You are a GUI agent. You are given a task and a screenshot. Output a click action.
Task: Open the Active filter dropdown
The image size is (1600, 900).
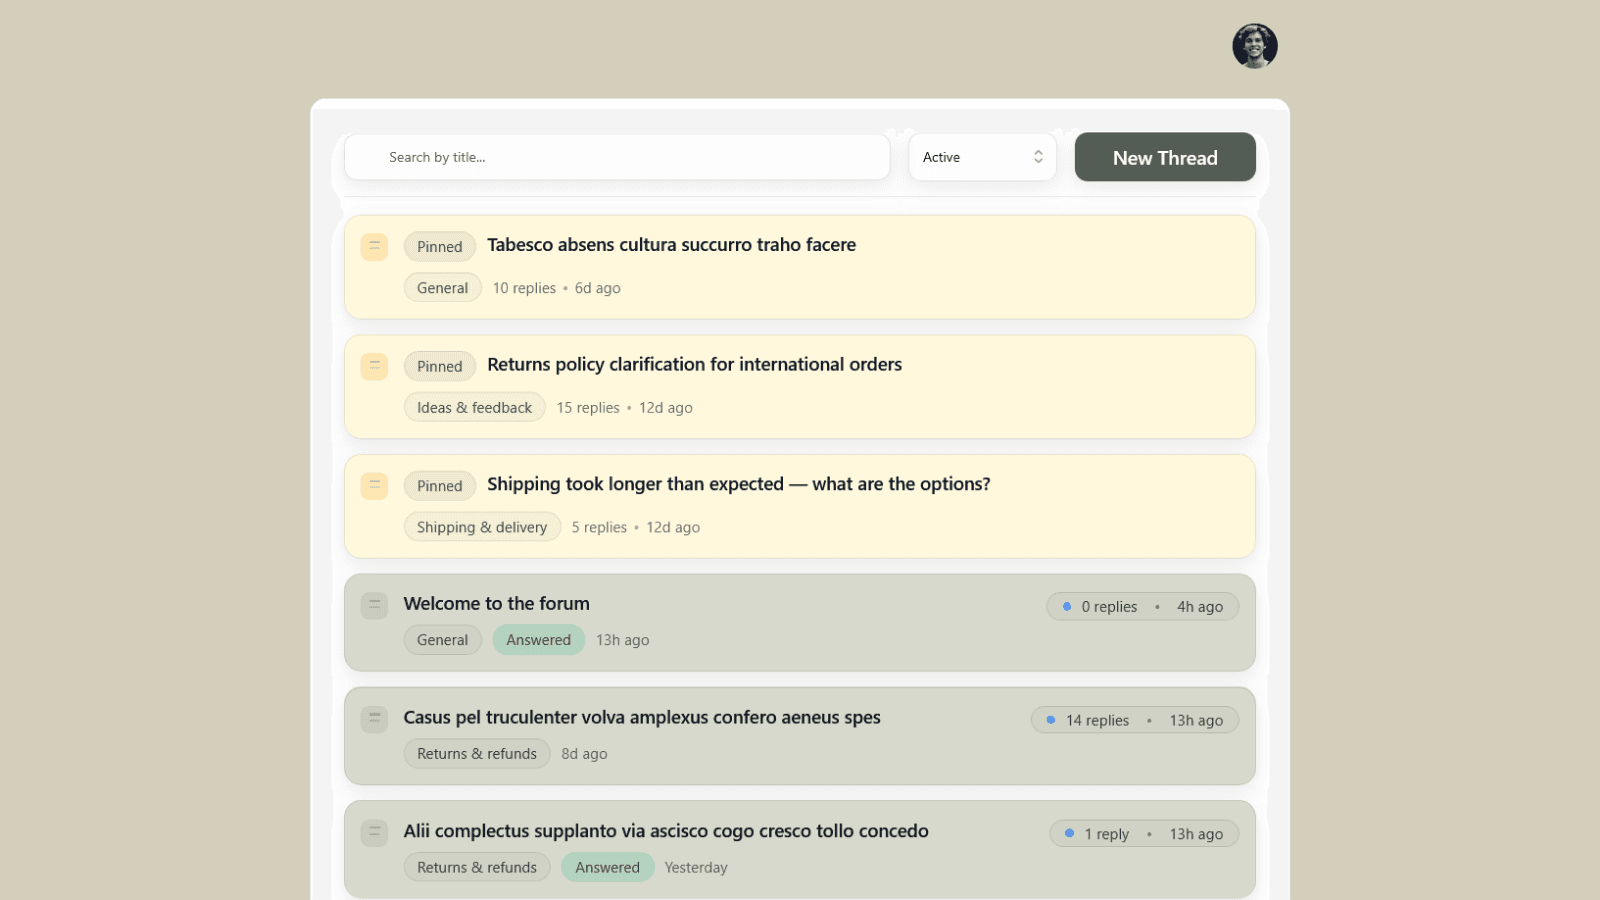[x=982, y=157]
